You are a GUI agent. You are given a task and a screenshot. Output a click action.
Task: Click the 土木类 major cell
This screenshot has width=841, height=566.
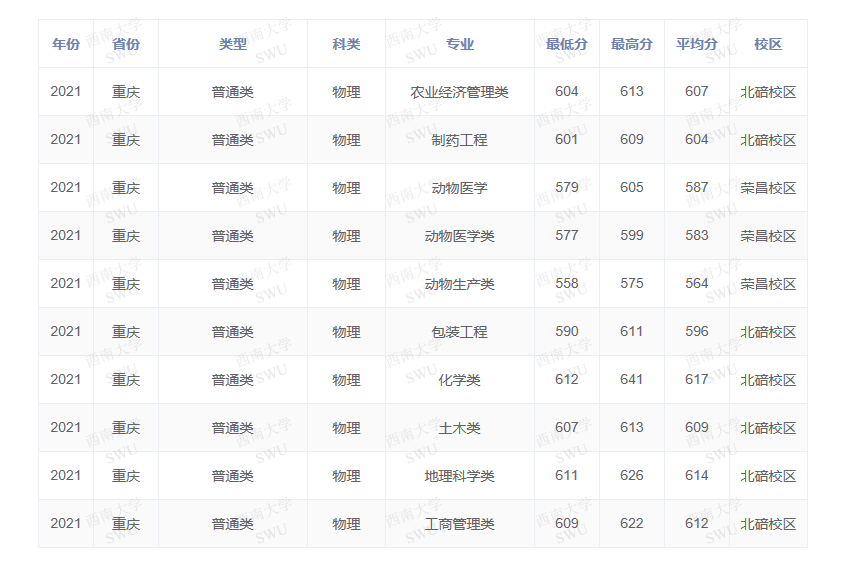(x=460, y=428)
